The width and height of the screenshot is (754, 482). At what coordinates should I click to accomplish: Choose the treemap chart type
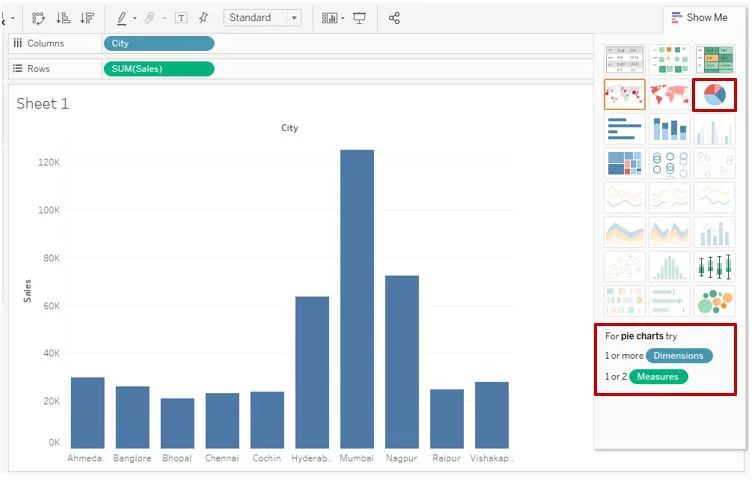[x=624, y=163]
